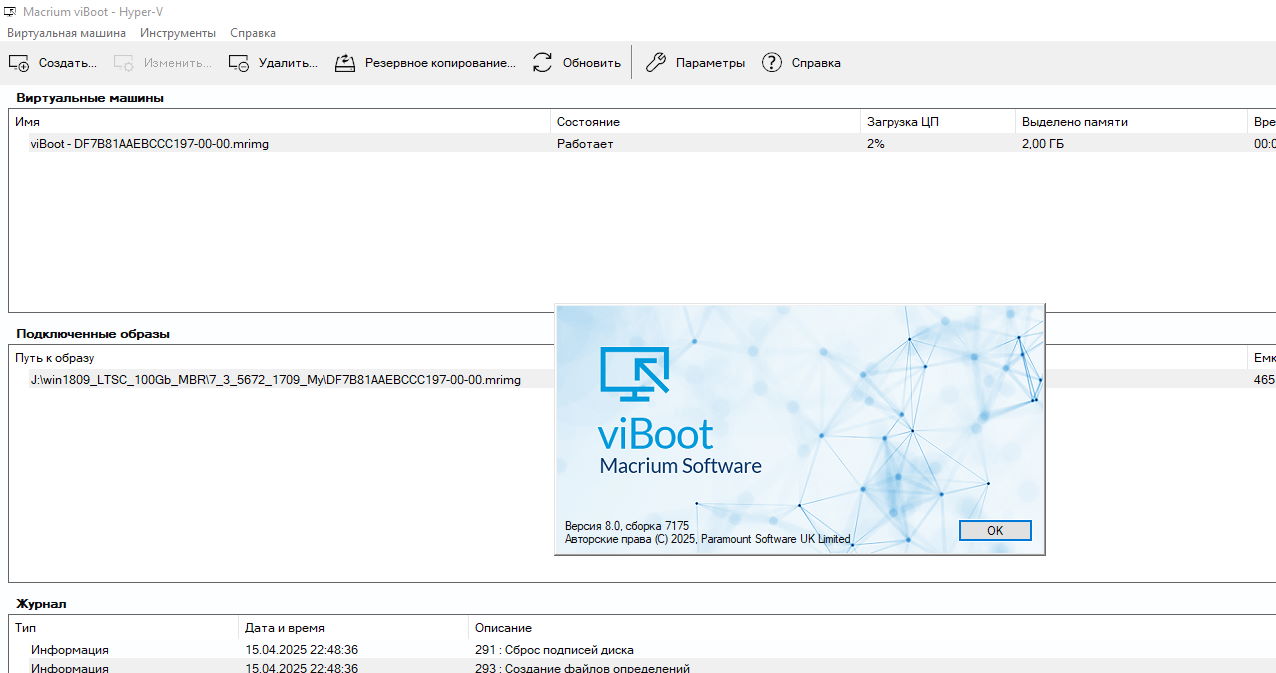Click the Информация cell of log entry 293
1276x673 pixels.
pyautogui.click(x=70, y=668)
